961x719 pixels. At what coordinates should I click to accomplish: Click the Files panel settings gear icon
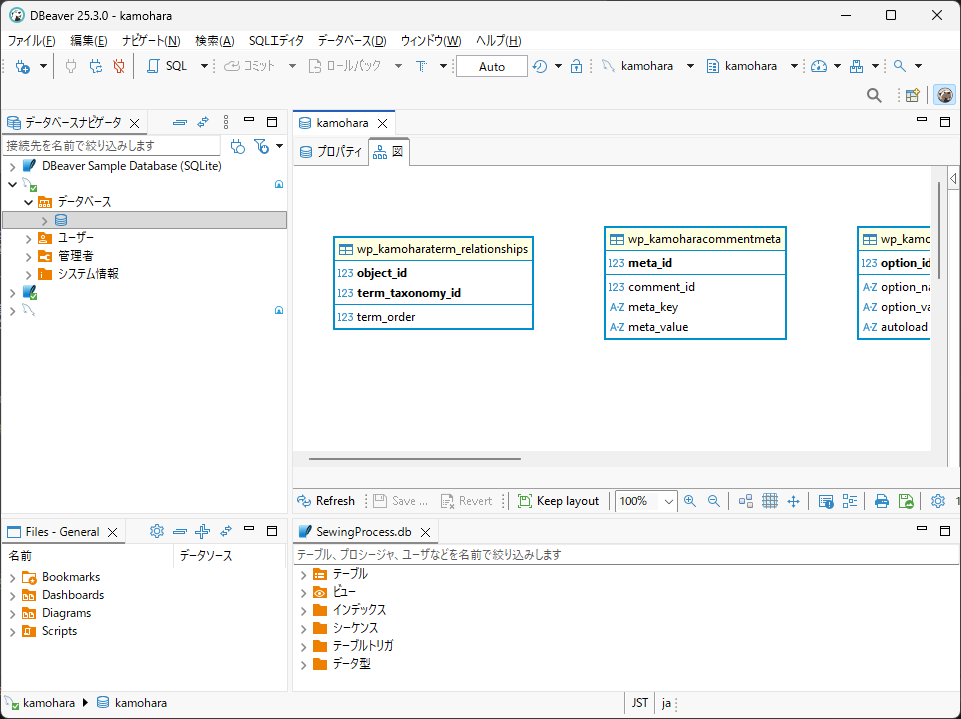[156, 531]
